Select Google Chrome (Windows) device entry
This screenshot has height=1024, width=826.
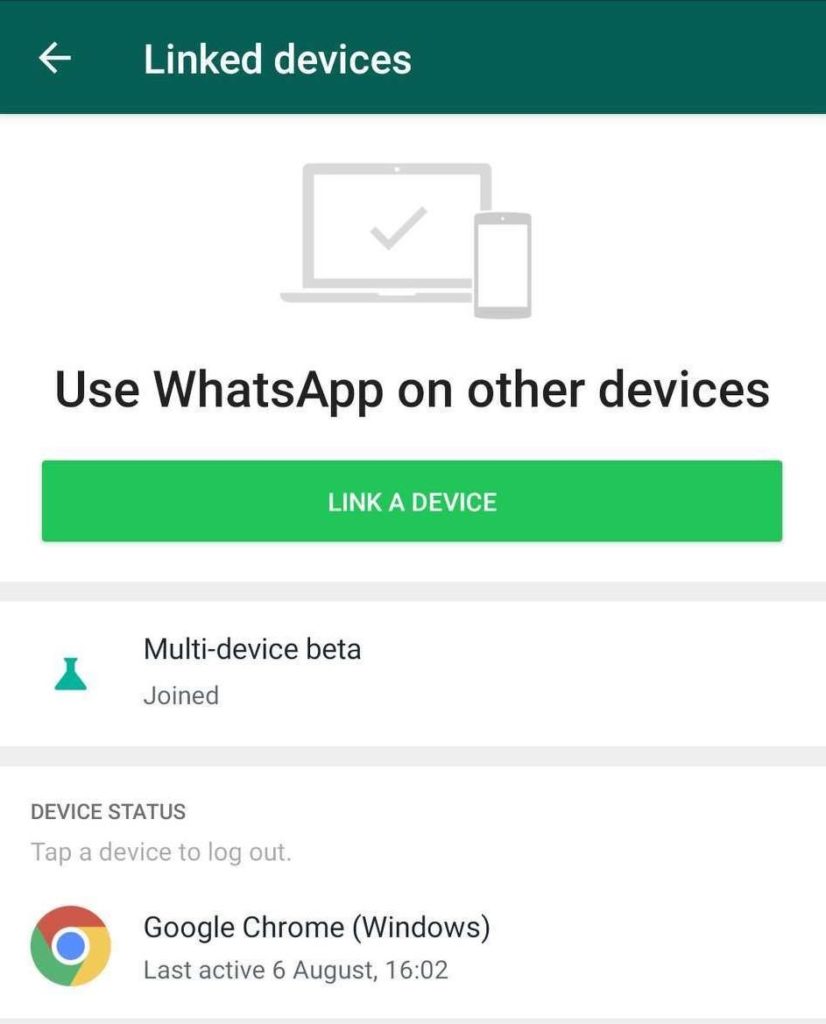(413, 946)
